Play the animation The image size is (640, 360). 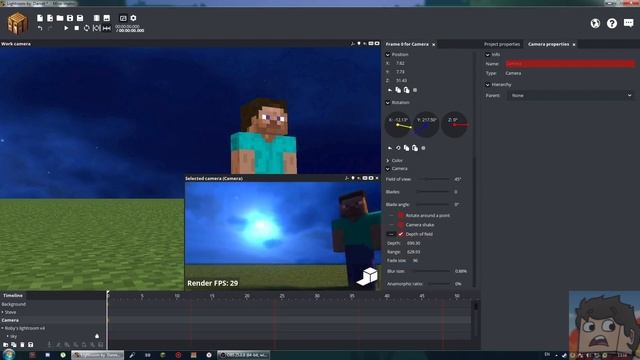point(66,28)
